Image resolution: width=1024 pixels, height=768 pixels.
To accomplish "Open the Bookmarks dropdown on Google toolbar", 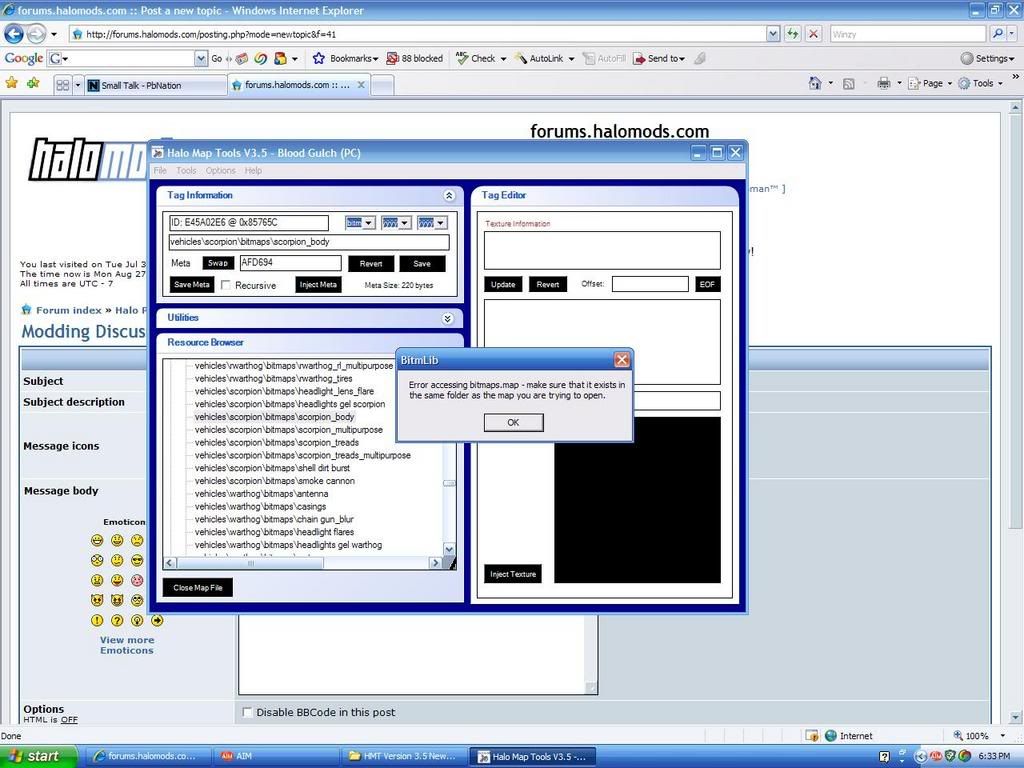I will 345,58.
